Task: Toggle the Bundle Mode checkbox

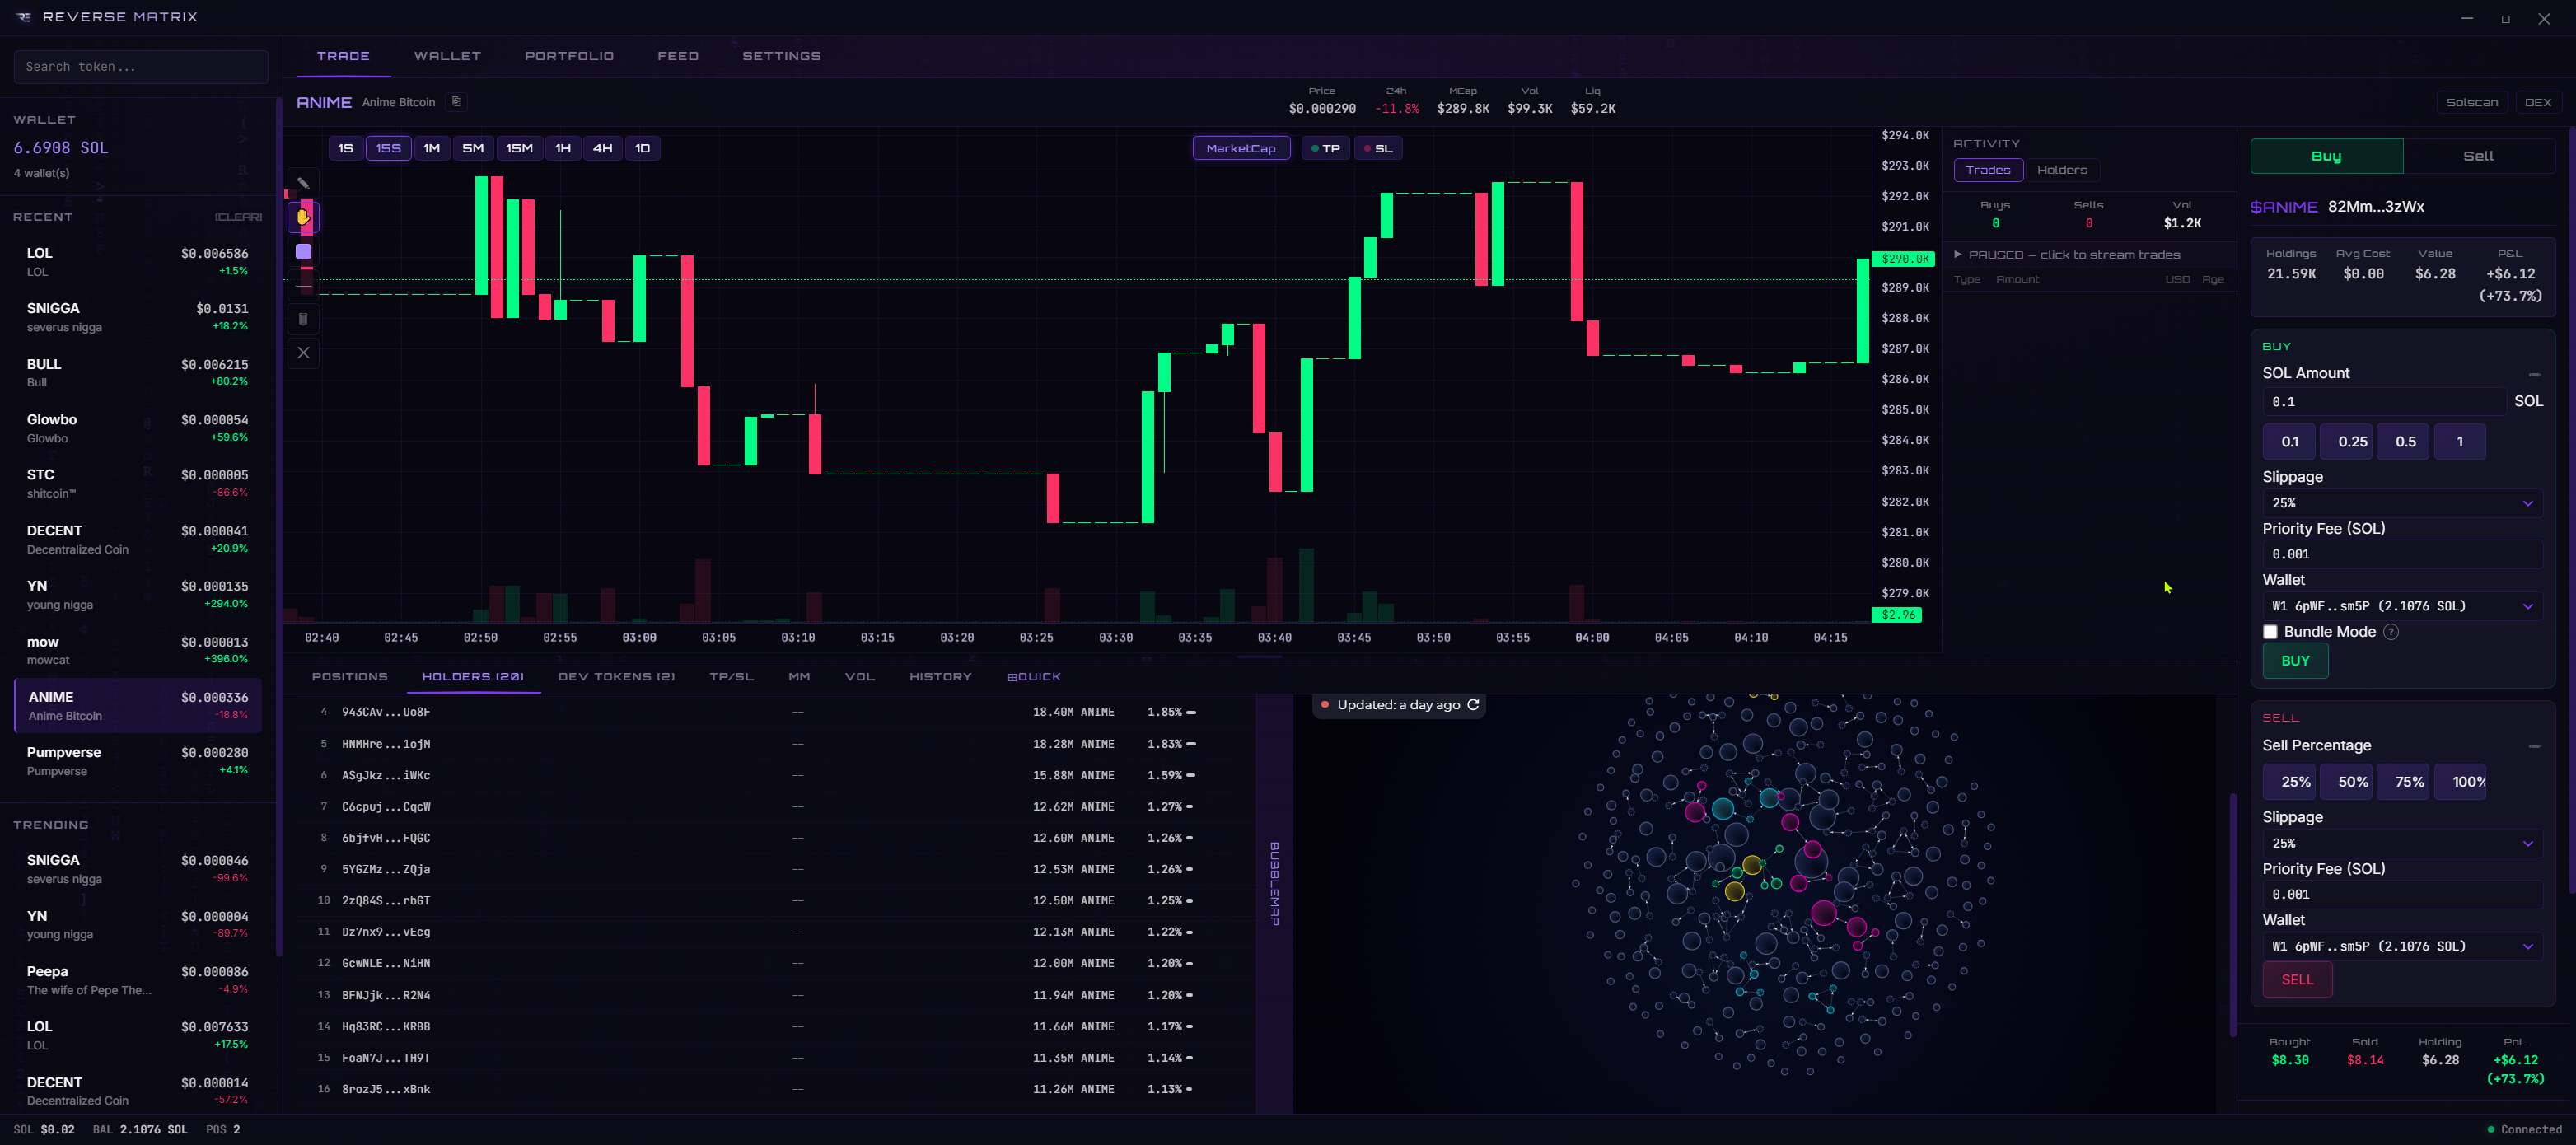Action: coord(2270,632)
